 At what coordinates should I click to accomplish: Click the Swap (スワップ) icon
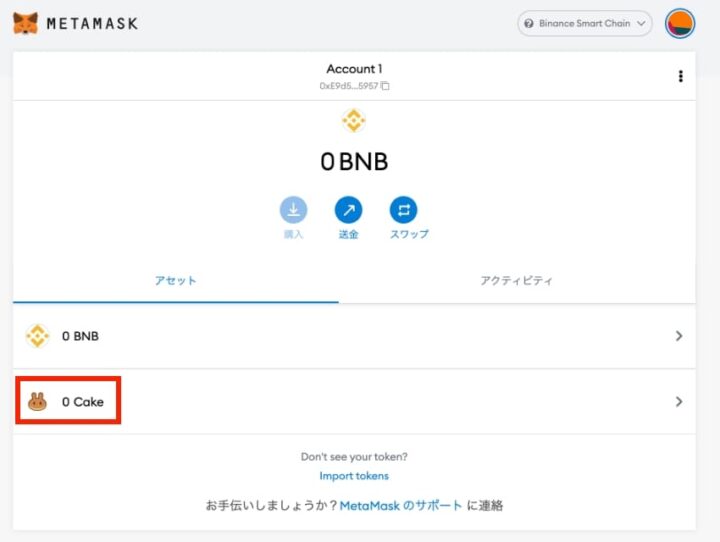pos(403,210)
